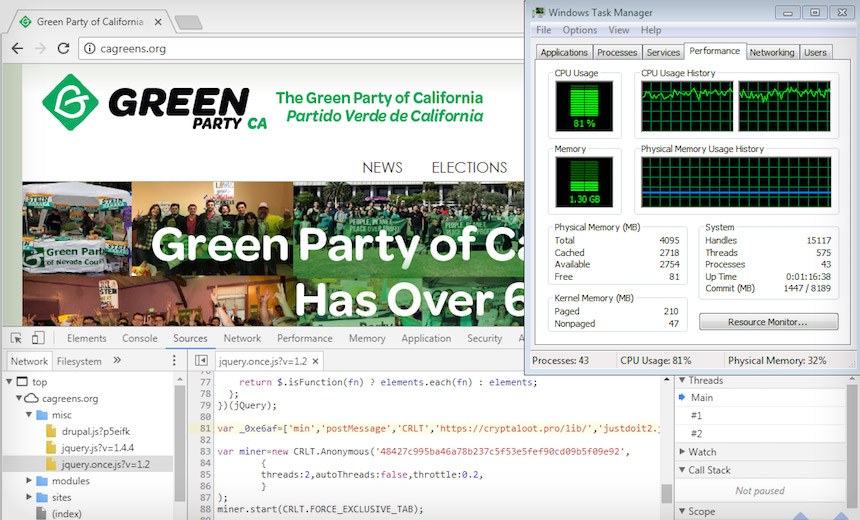Viewport: 860px width, 520px height.
Task: Open the navigator three-dot menu
Action: [174, 360]
